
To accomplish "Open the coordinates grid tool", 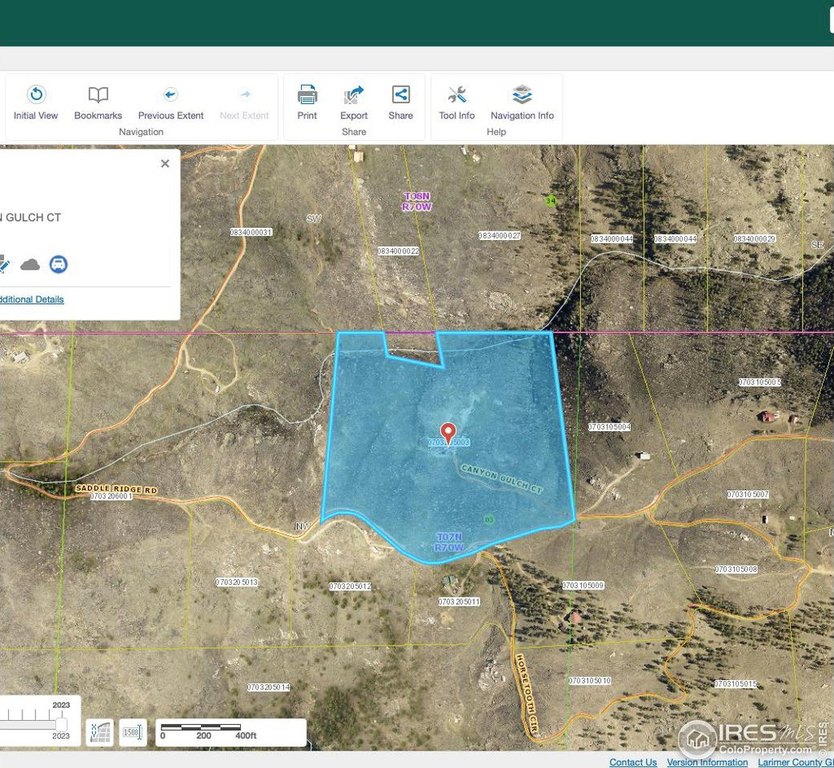I will (x=100, y=732).
